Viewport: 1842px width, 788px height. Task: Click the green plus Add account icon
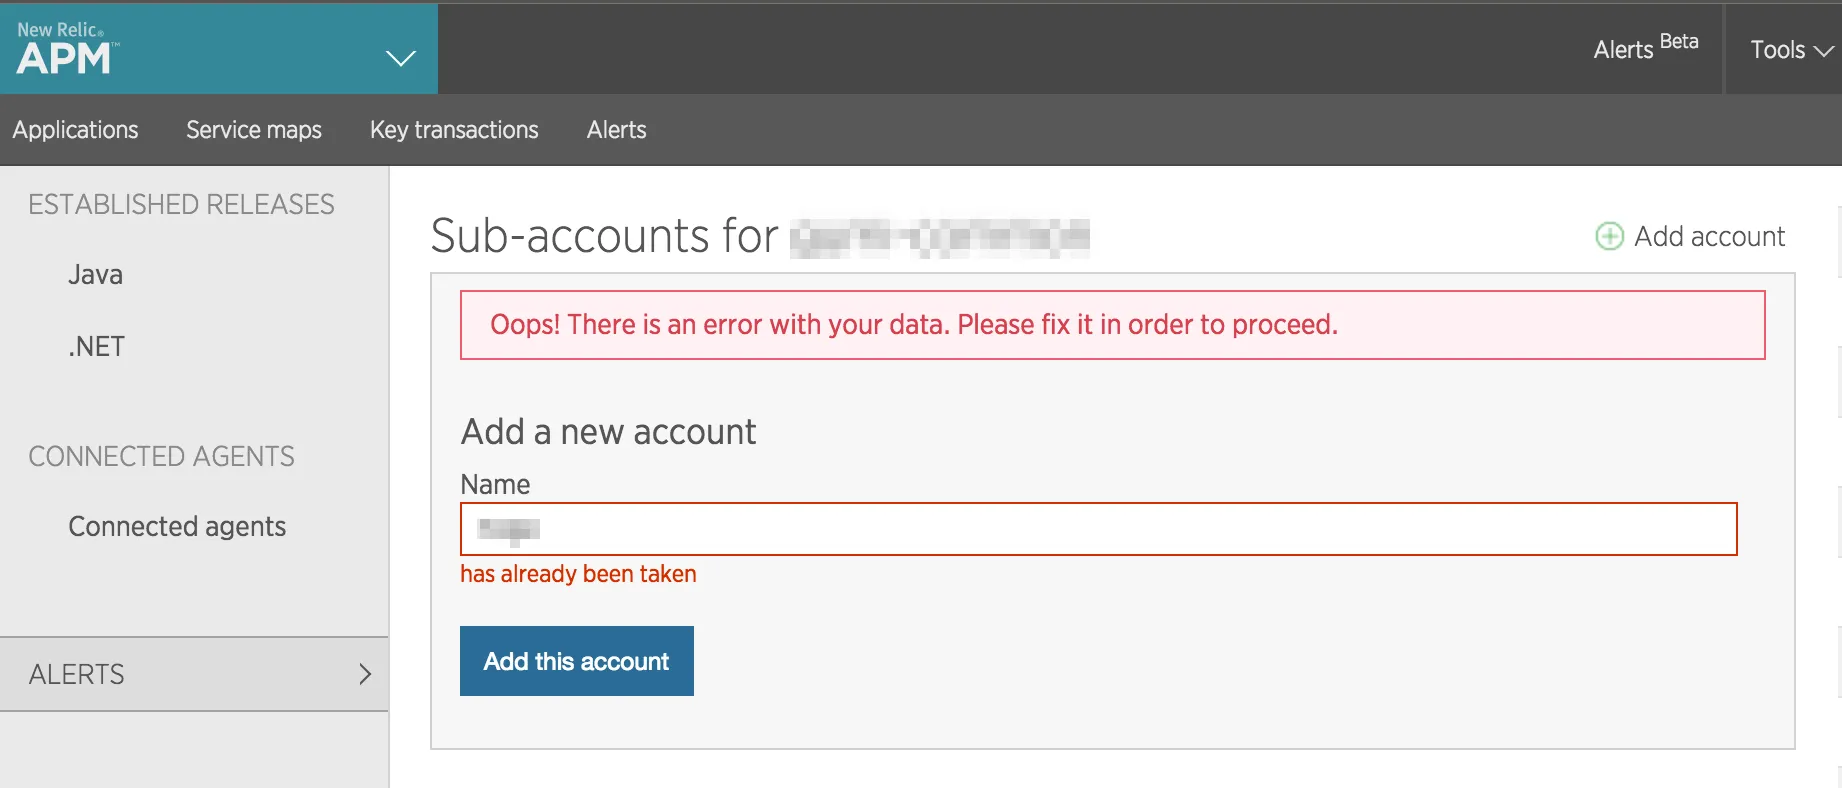1608,236
